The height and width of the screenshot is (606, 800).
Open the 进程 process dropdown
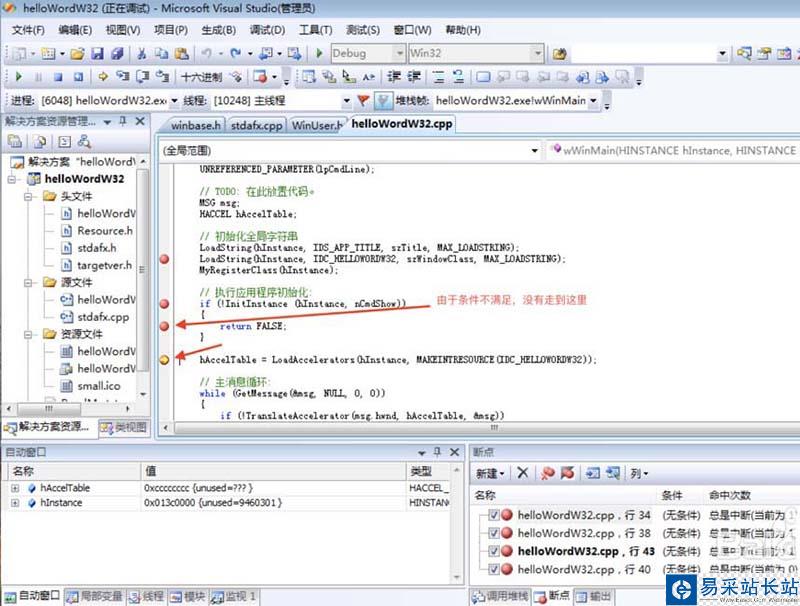click(x=174, y=100)
